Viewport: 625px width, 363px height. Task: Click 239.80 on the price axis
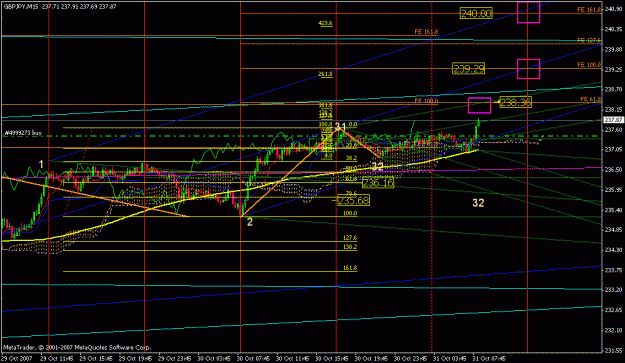pyautogui.click(x=613, y=49)
